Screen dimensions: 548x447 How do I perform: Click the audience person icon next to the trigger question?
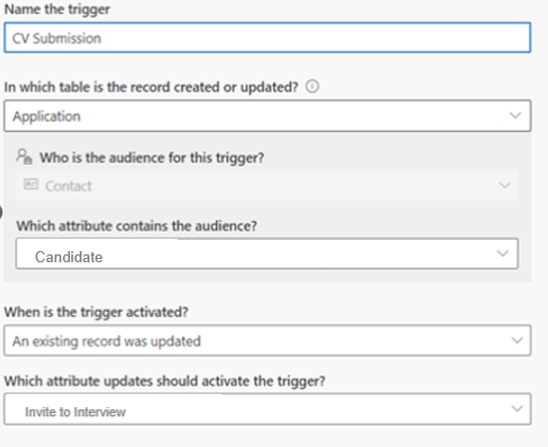[x=24, y=157]
